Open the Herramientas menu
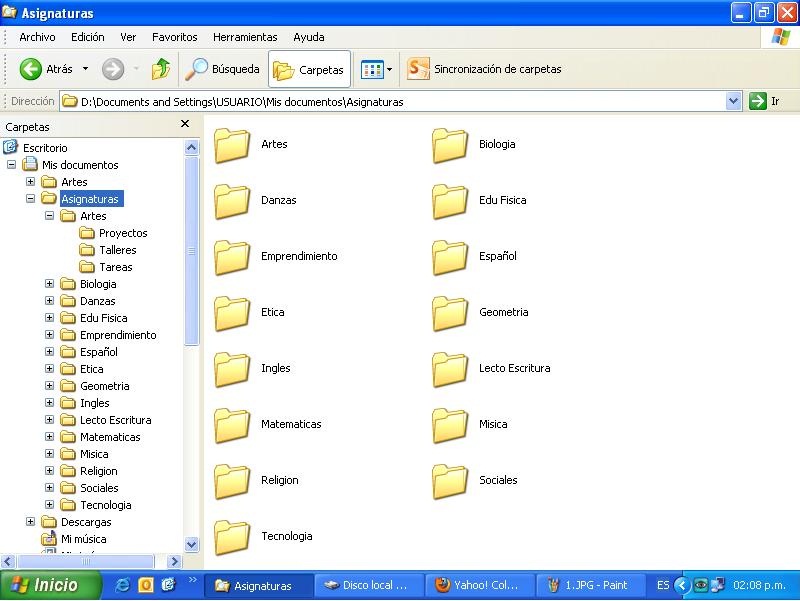This screenshot has width=800, height=601. tap(245, 37)
